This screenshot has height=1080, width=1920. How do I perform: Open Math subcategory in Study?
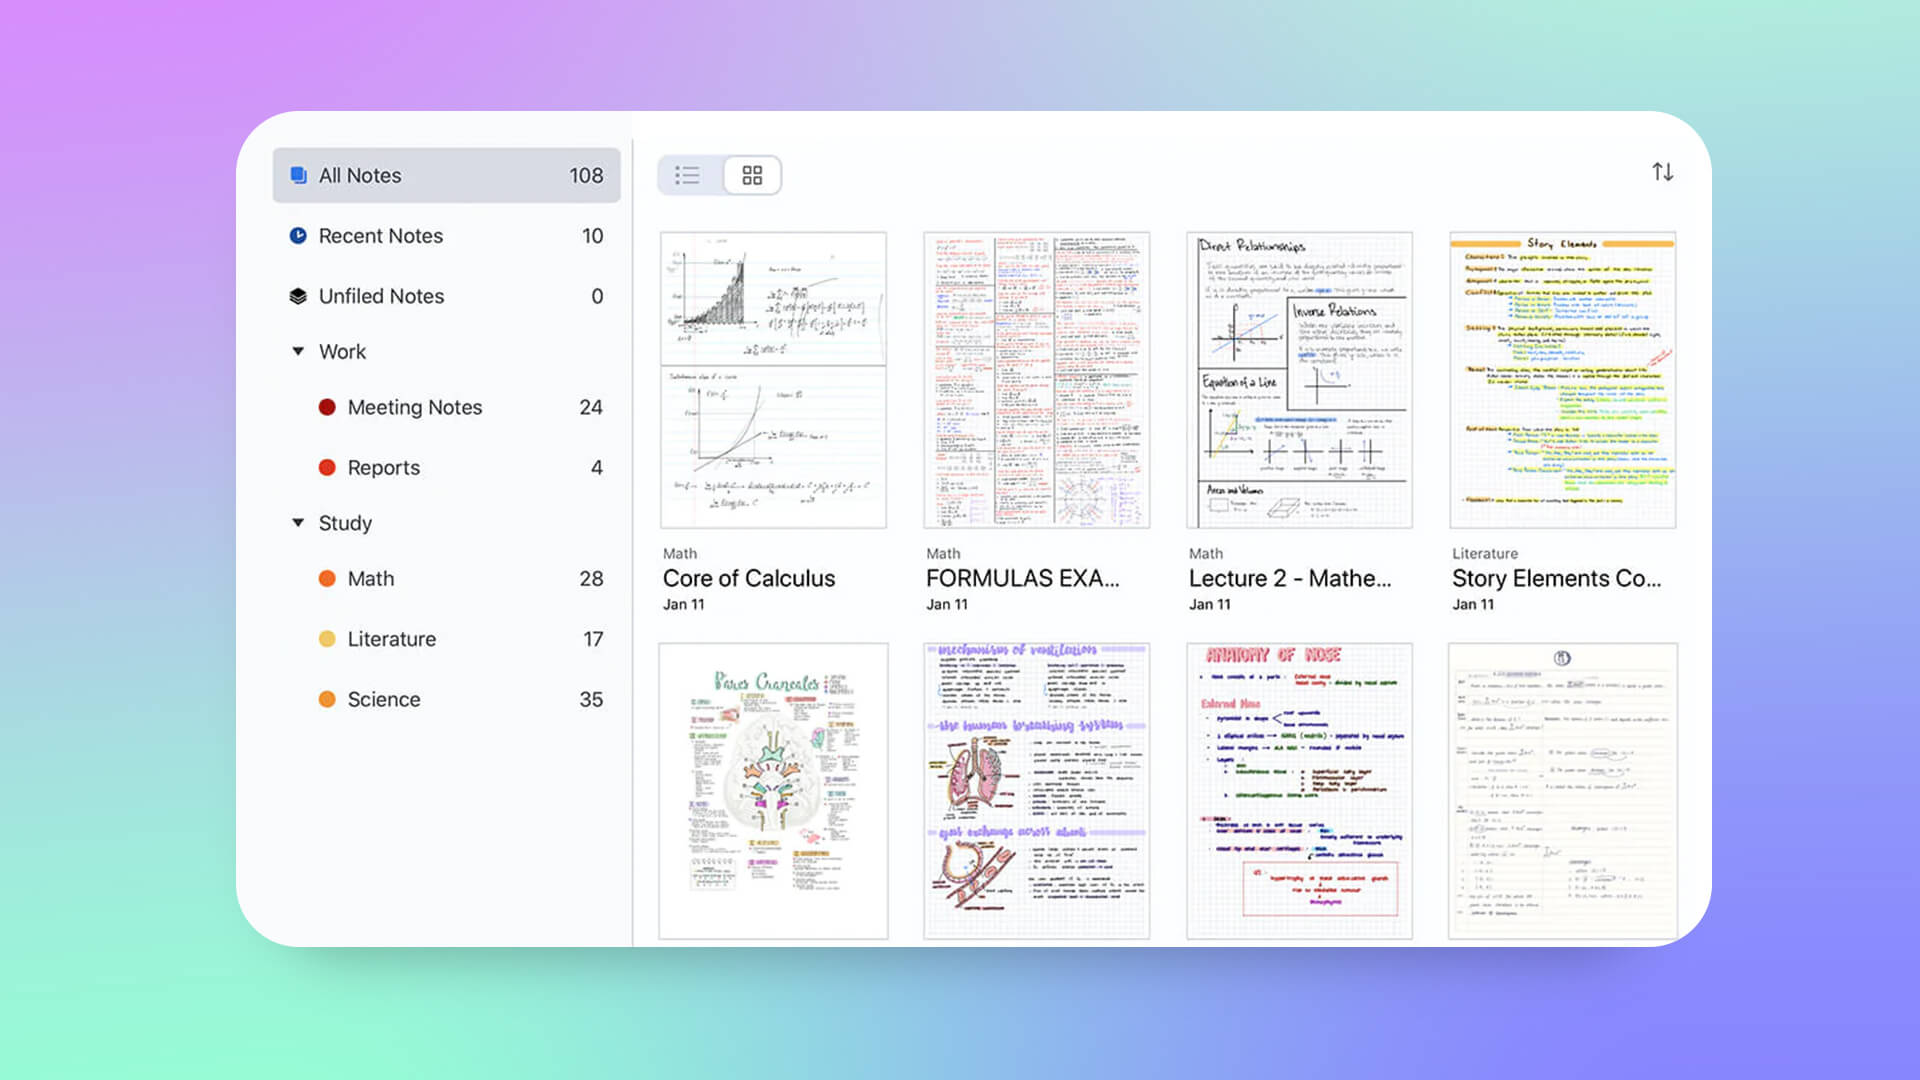click(371, 578)
